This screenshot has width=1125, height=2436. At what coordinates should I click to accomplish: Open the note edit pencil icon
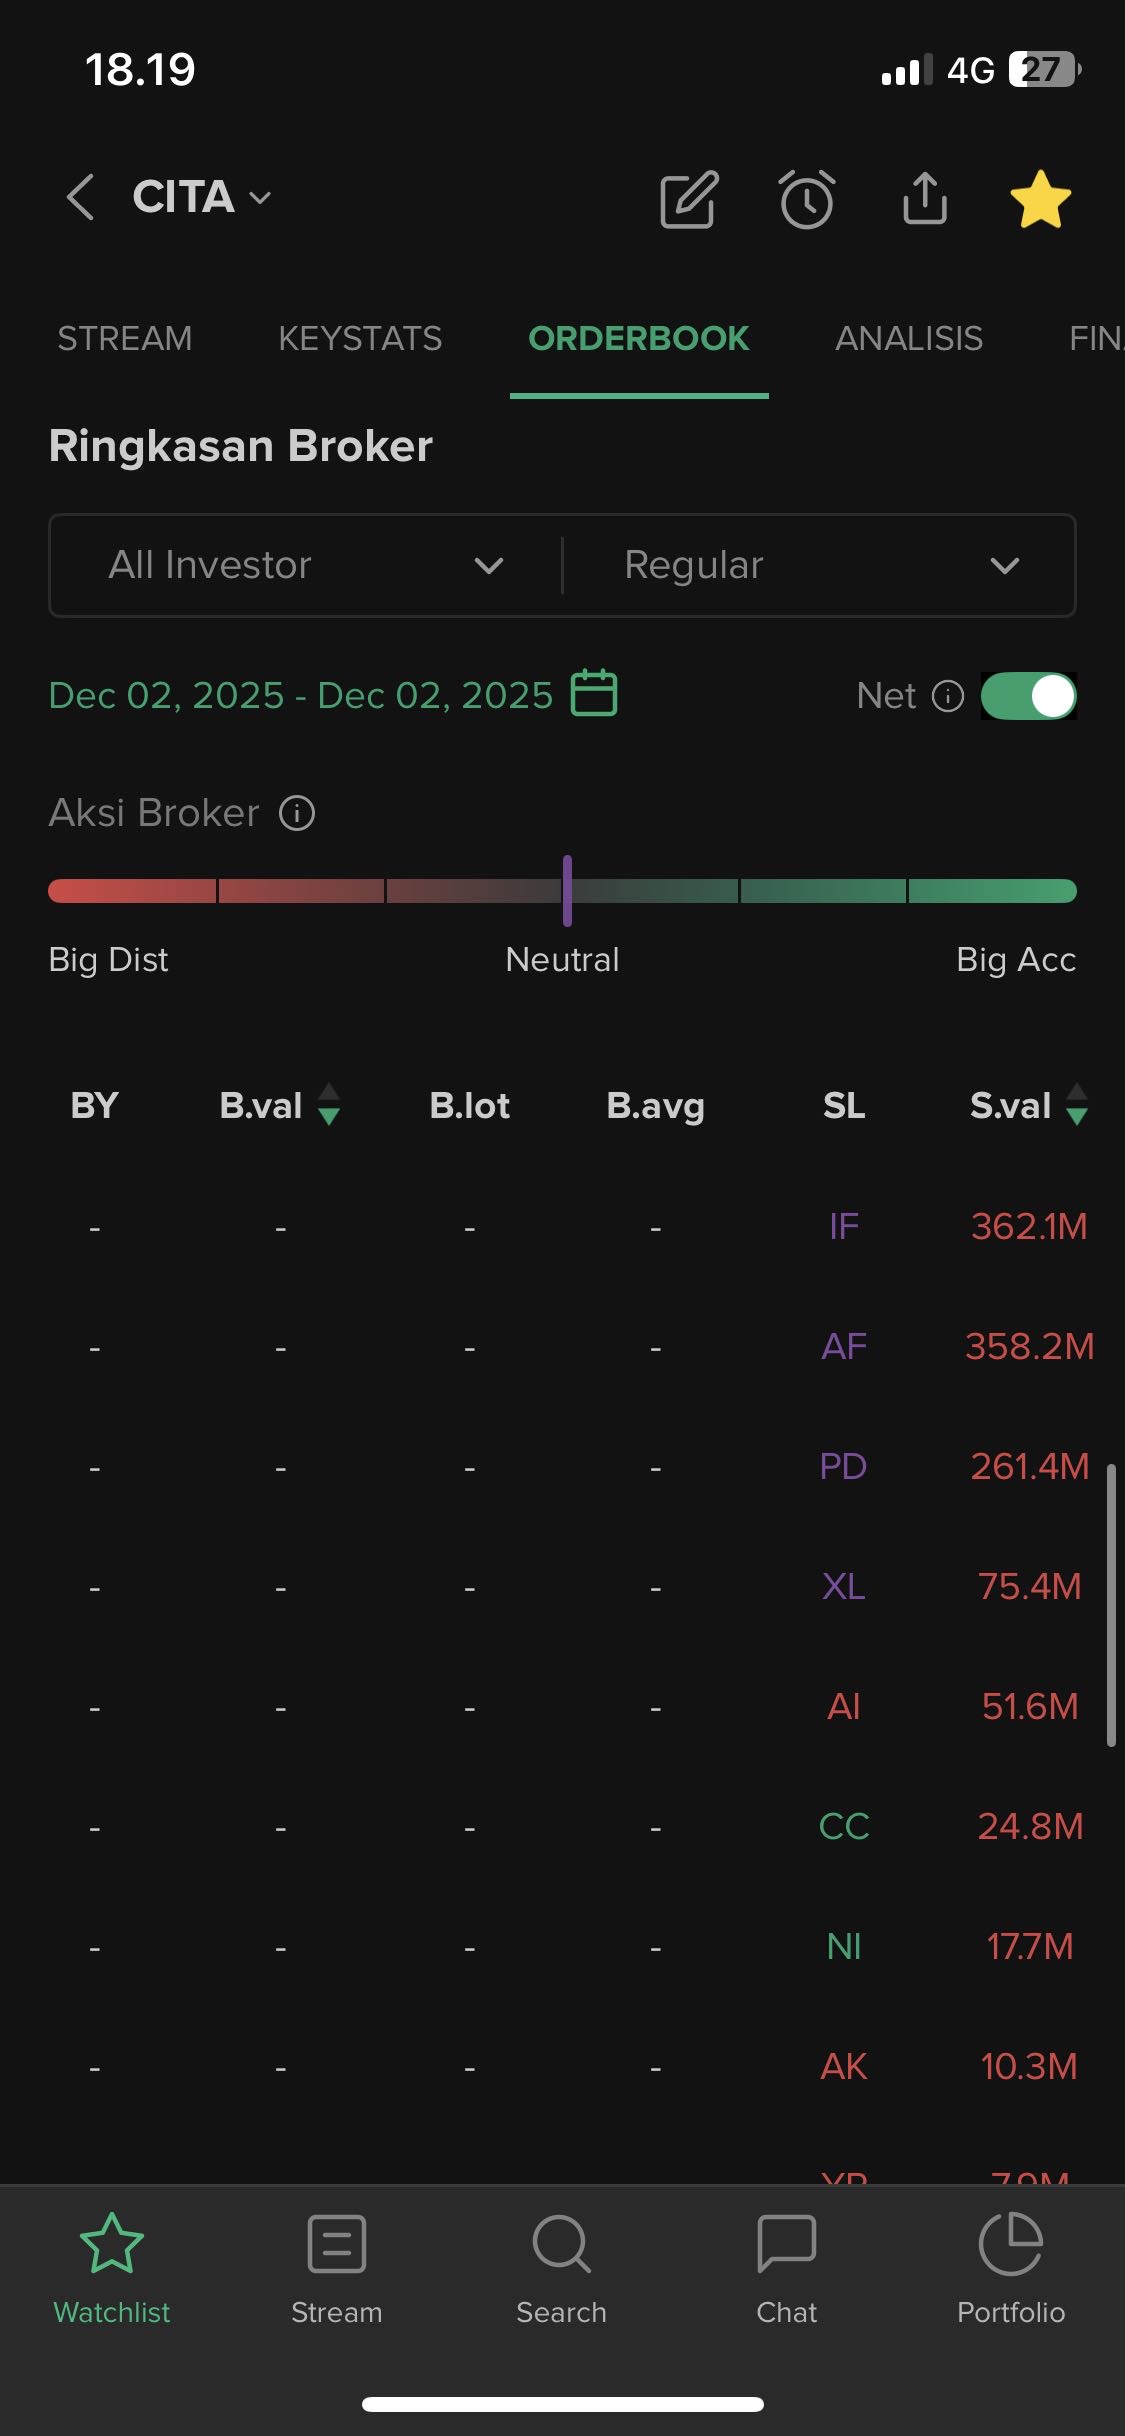[x=689, y=199]
